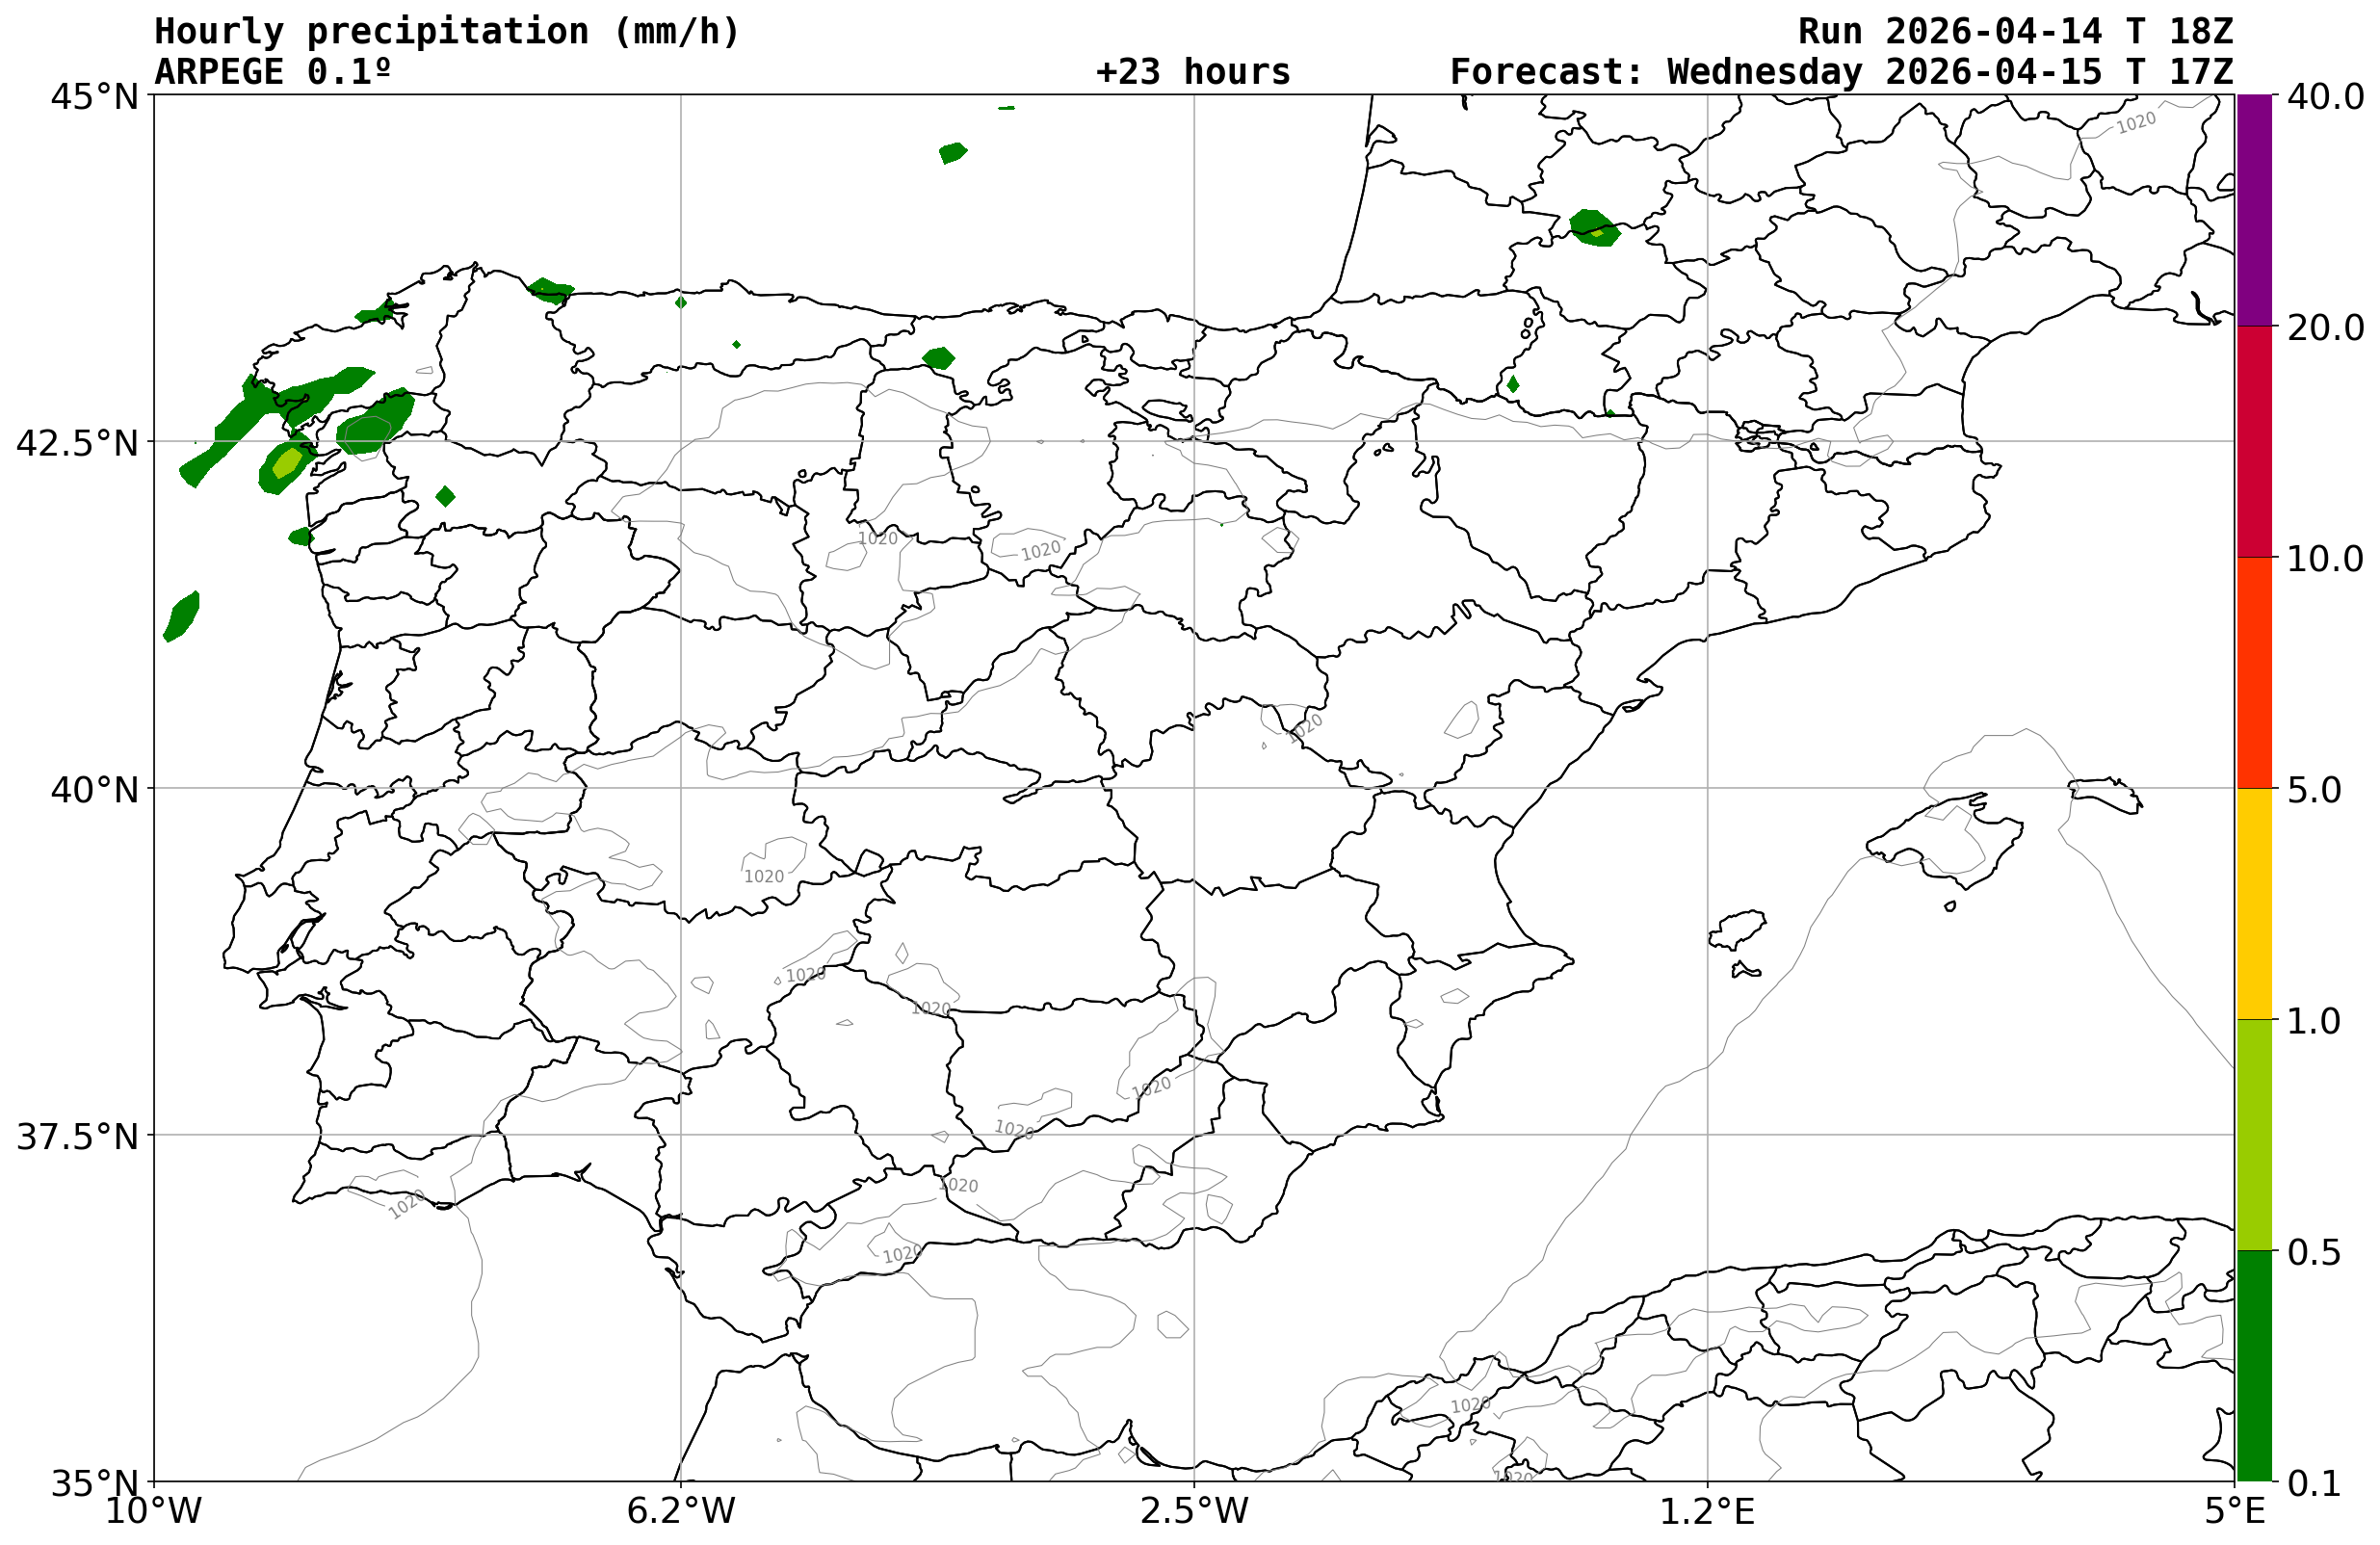Image resolution: width=2380 pixels, height=1545 pixels.
Task: Click the crimson 10–20 colorbar segment
Action: [2254, 441]
